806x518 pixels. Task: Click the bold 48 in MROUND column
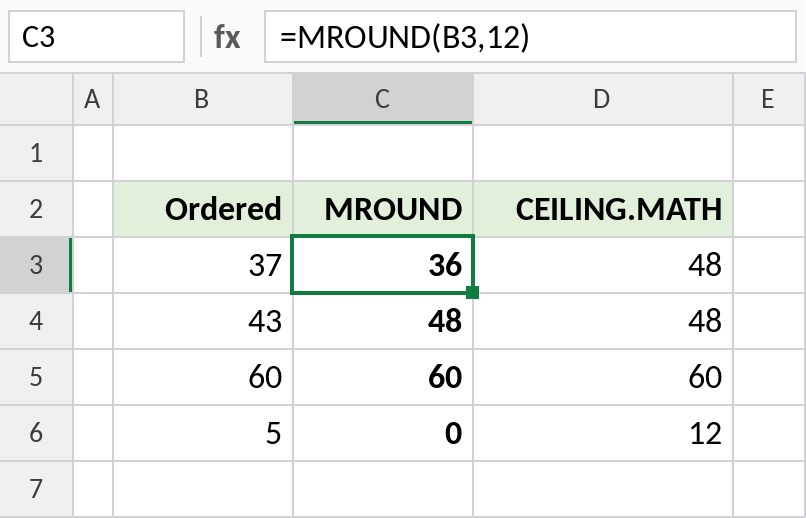coord(383,321)
